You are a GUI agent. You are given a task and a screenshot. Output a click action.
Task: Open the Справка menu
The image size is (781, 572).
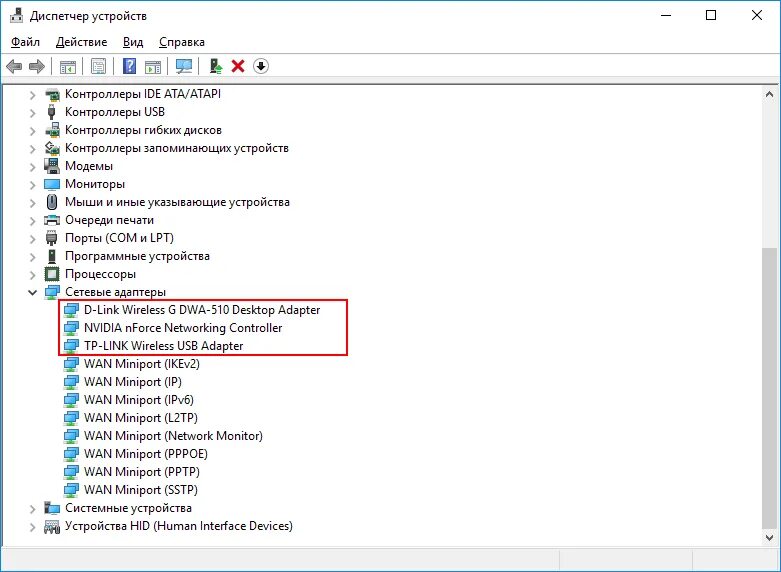[182, 42]
